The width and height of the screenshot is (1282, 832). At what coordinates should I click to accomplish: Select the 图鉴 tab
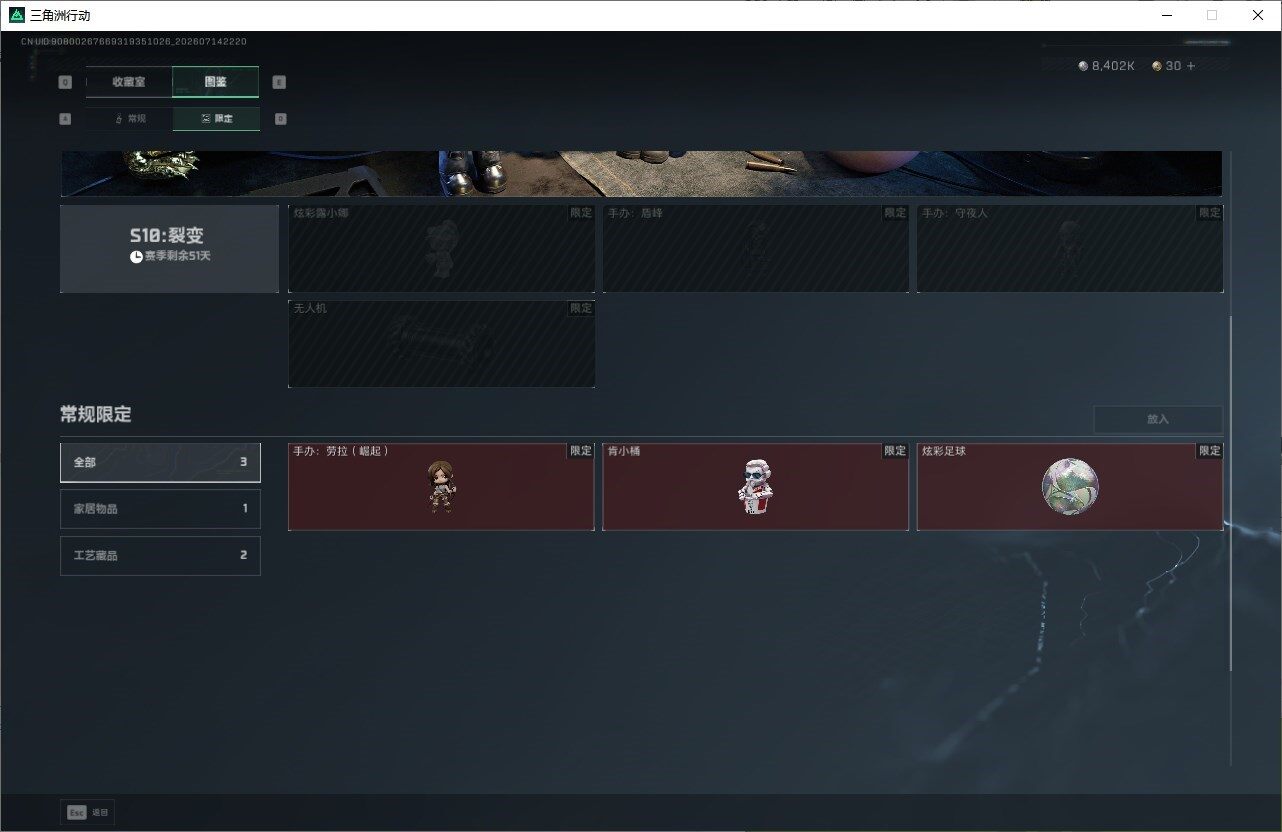[216, 82]
